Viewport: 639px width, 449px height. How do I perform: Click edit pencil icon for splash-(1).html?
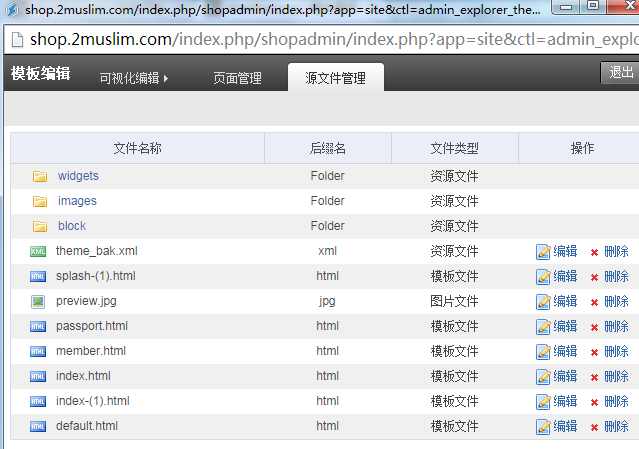coord(543,277)
